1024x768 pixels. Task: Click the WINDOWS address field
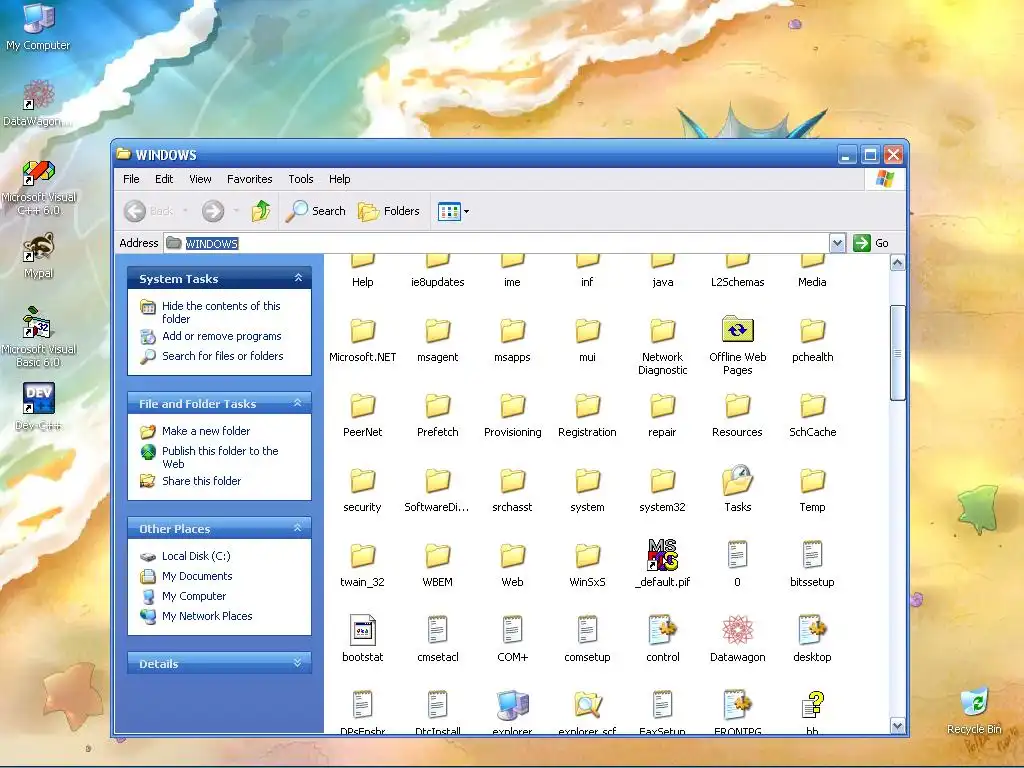pyautogui.click(x=496, y=243)
